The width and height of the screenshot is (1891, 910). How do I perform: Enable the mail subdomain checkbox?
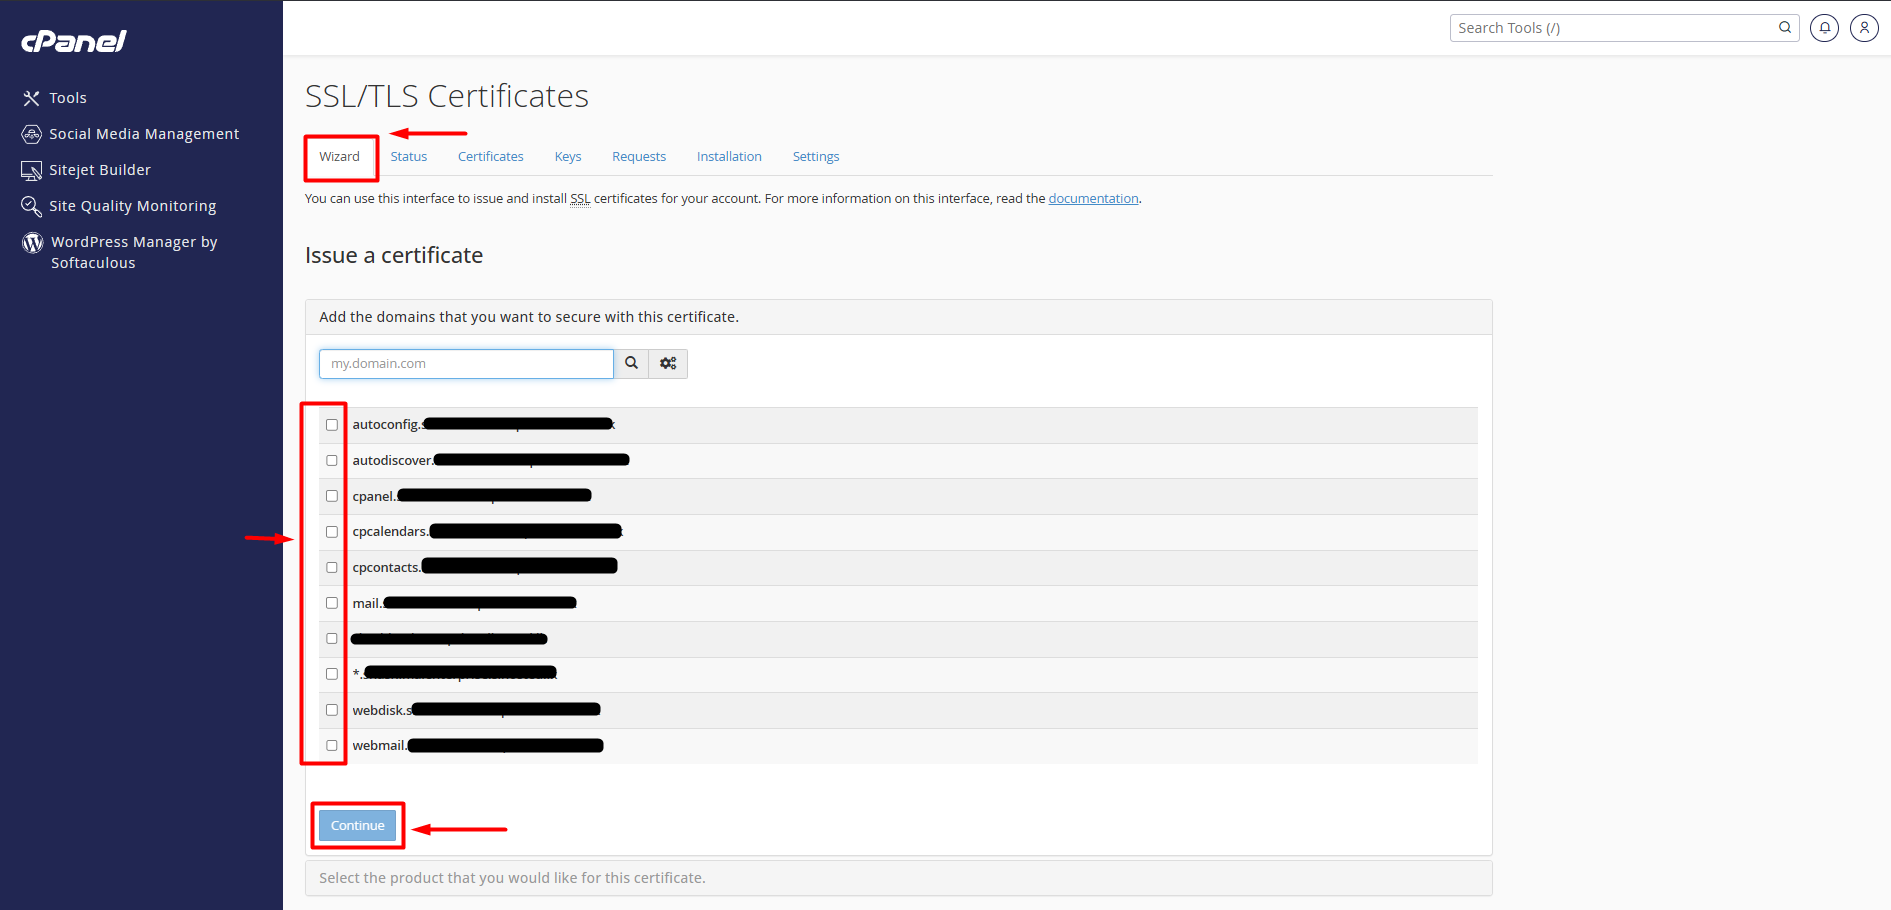point(332,603)
